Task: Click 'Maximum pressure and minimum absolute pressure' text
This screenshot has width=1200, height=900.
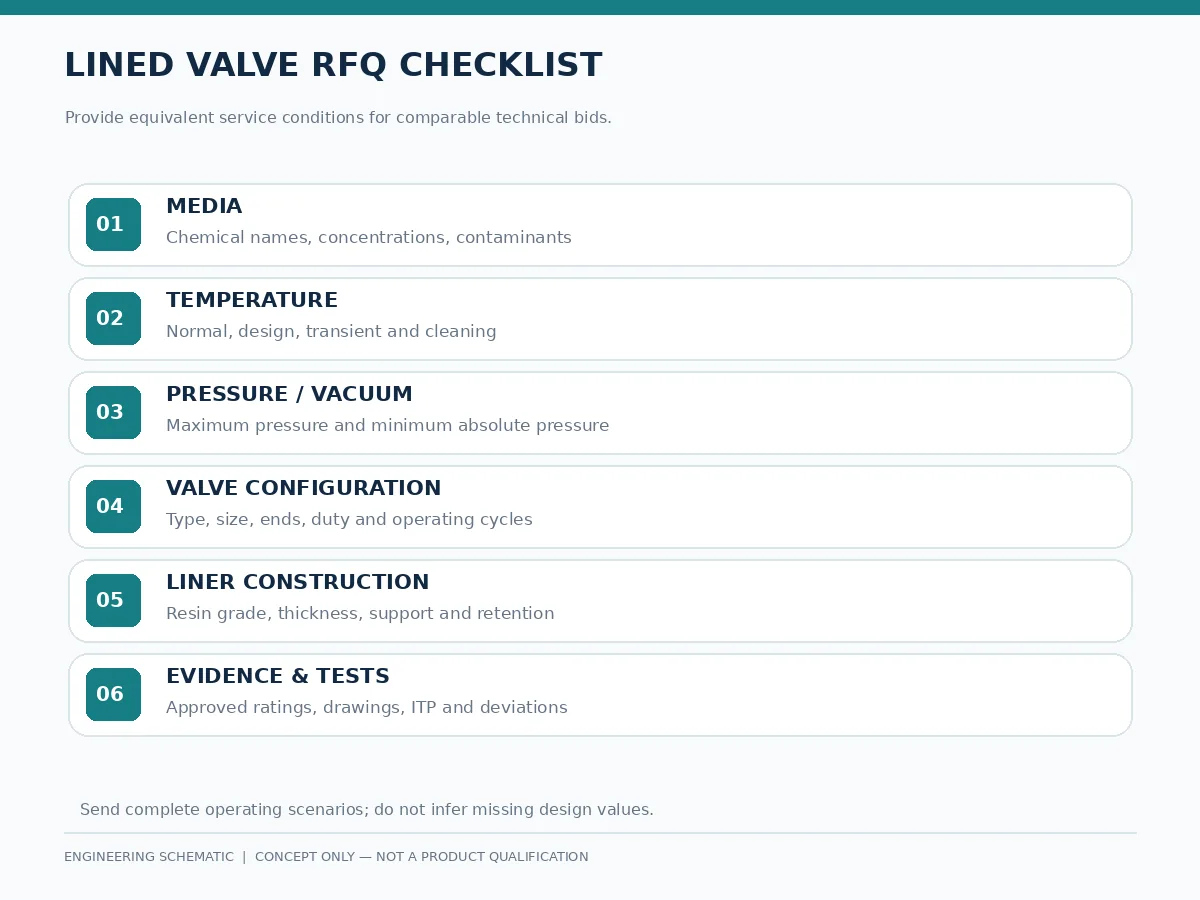Action: click(388, 426)
